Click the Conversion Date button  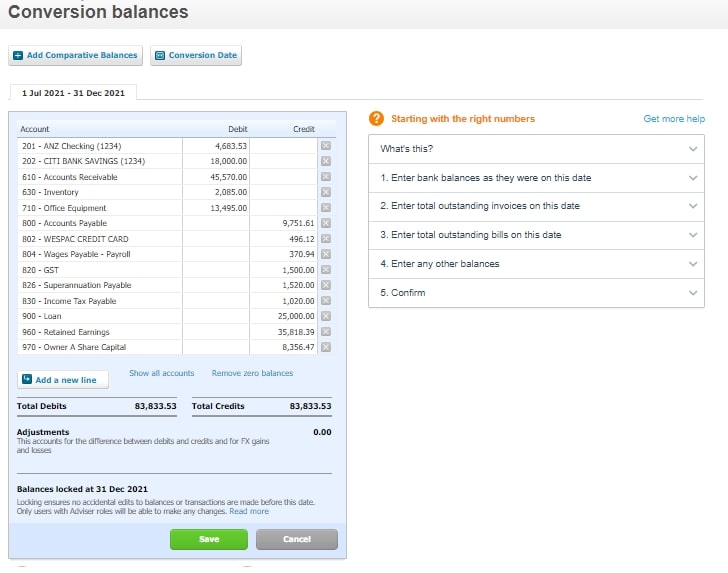pyautogui.click(x=196, y=55)
